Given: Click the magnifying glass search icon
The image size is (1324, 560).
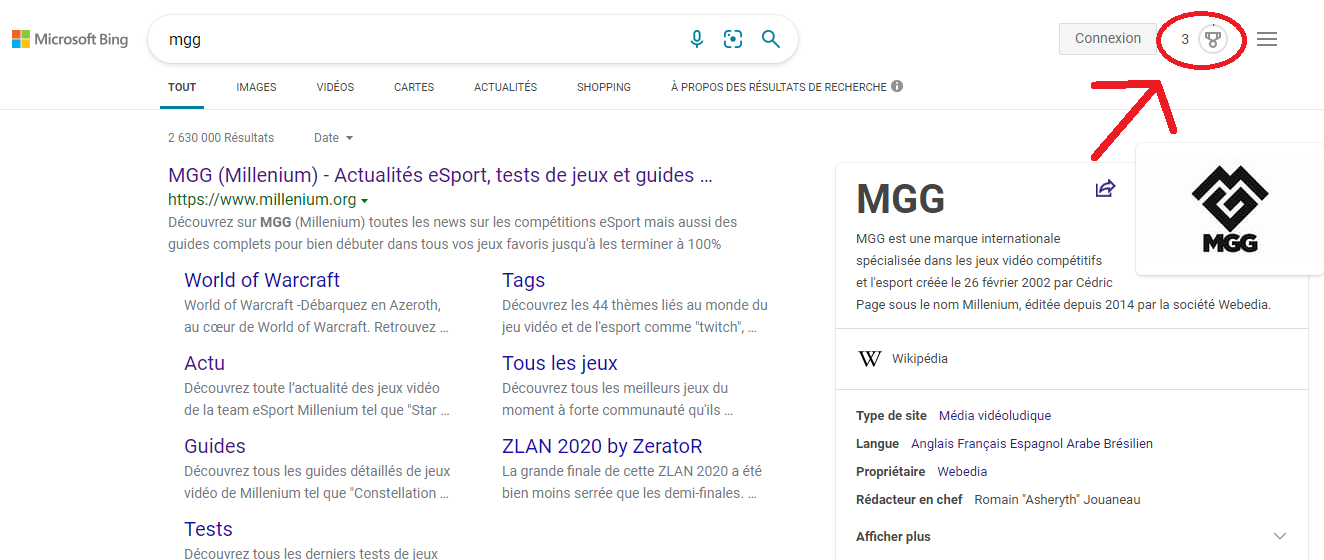Looking at the screenshot, I should point(770,39).
